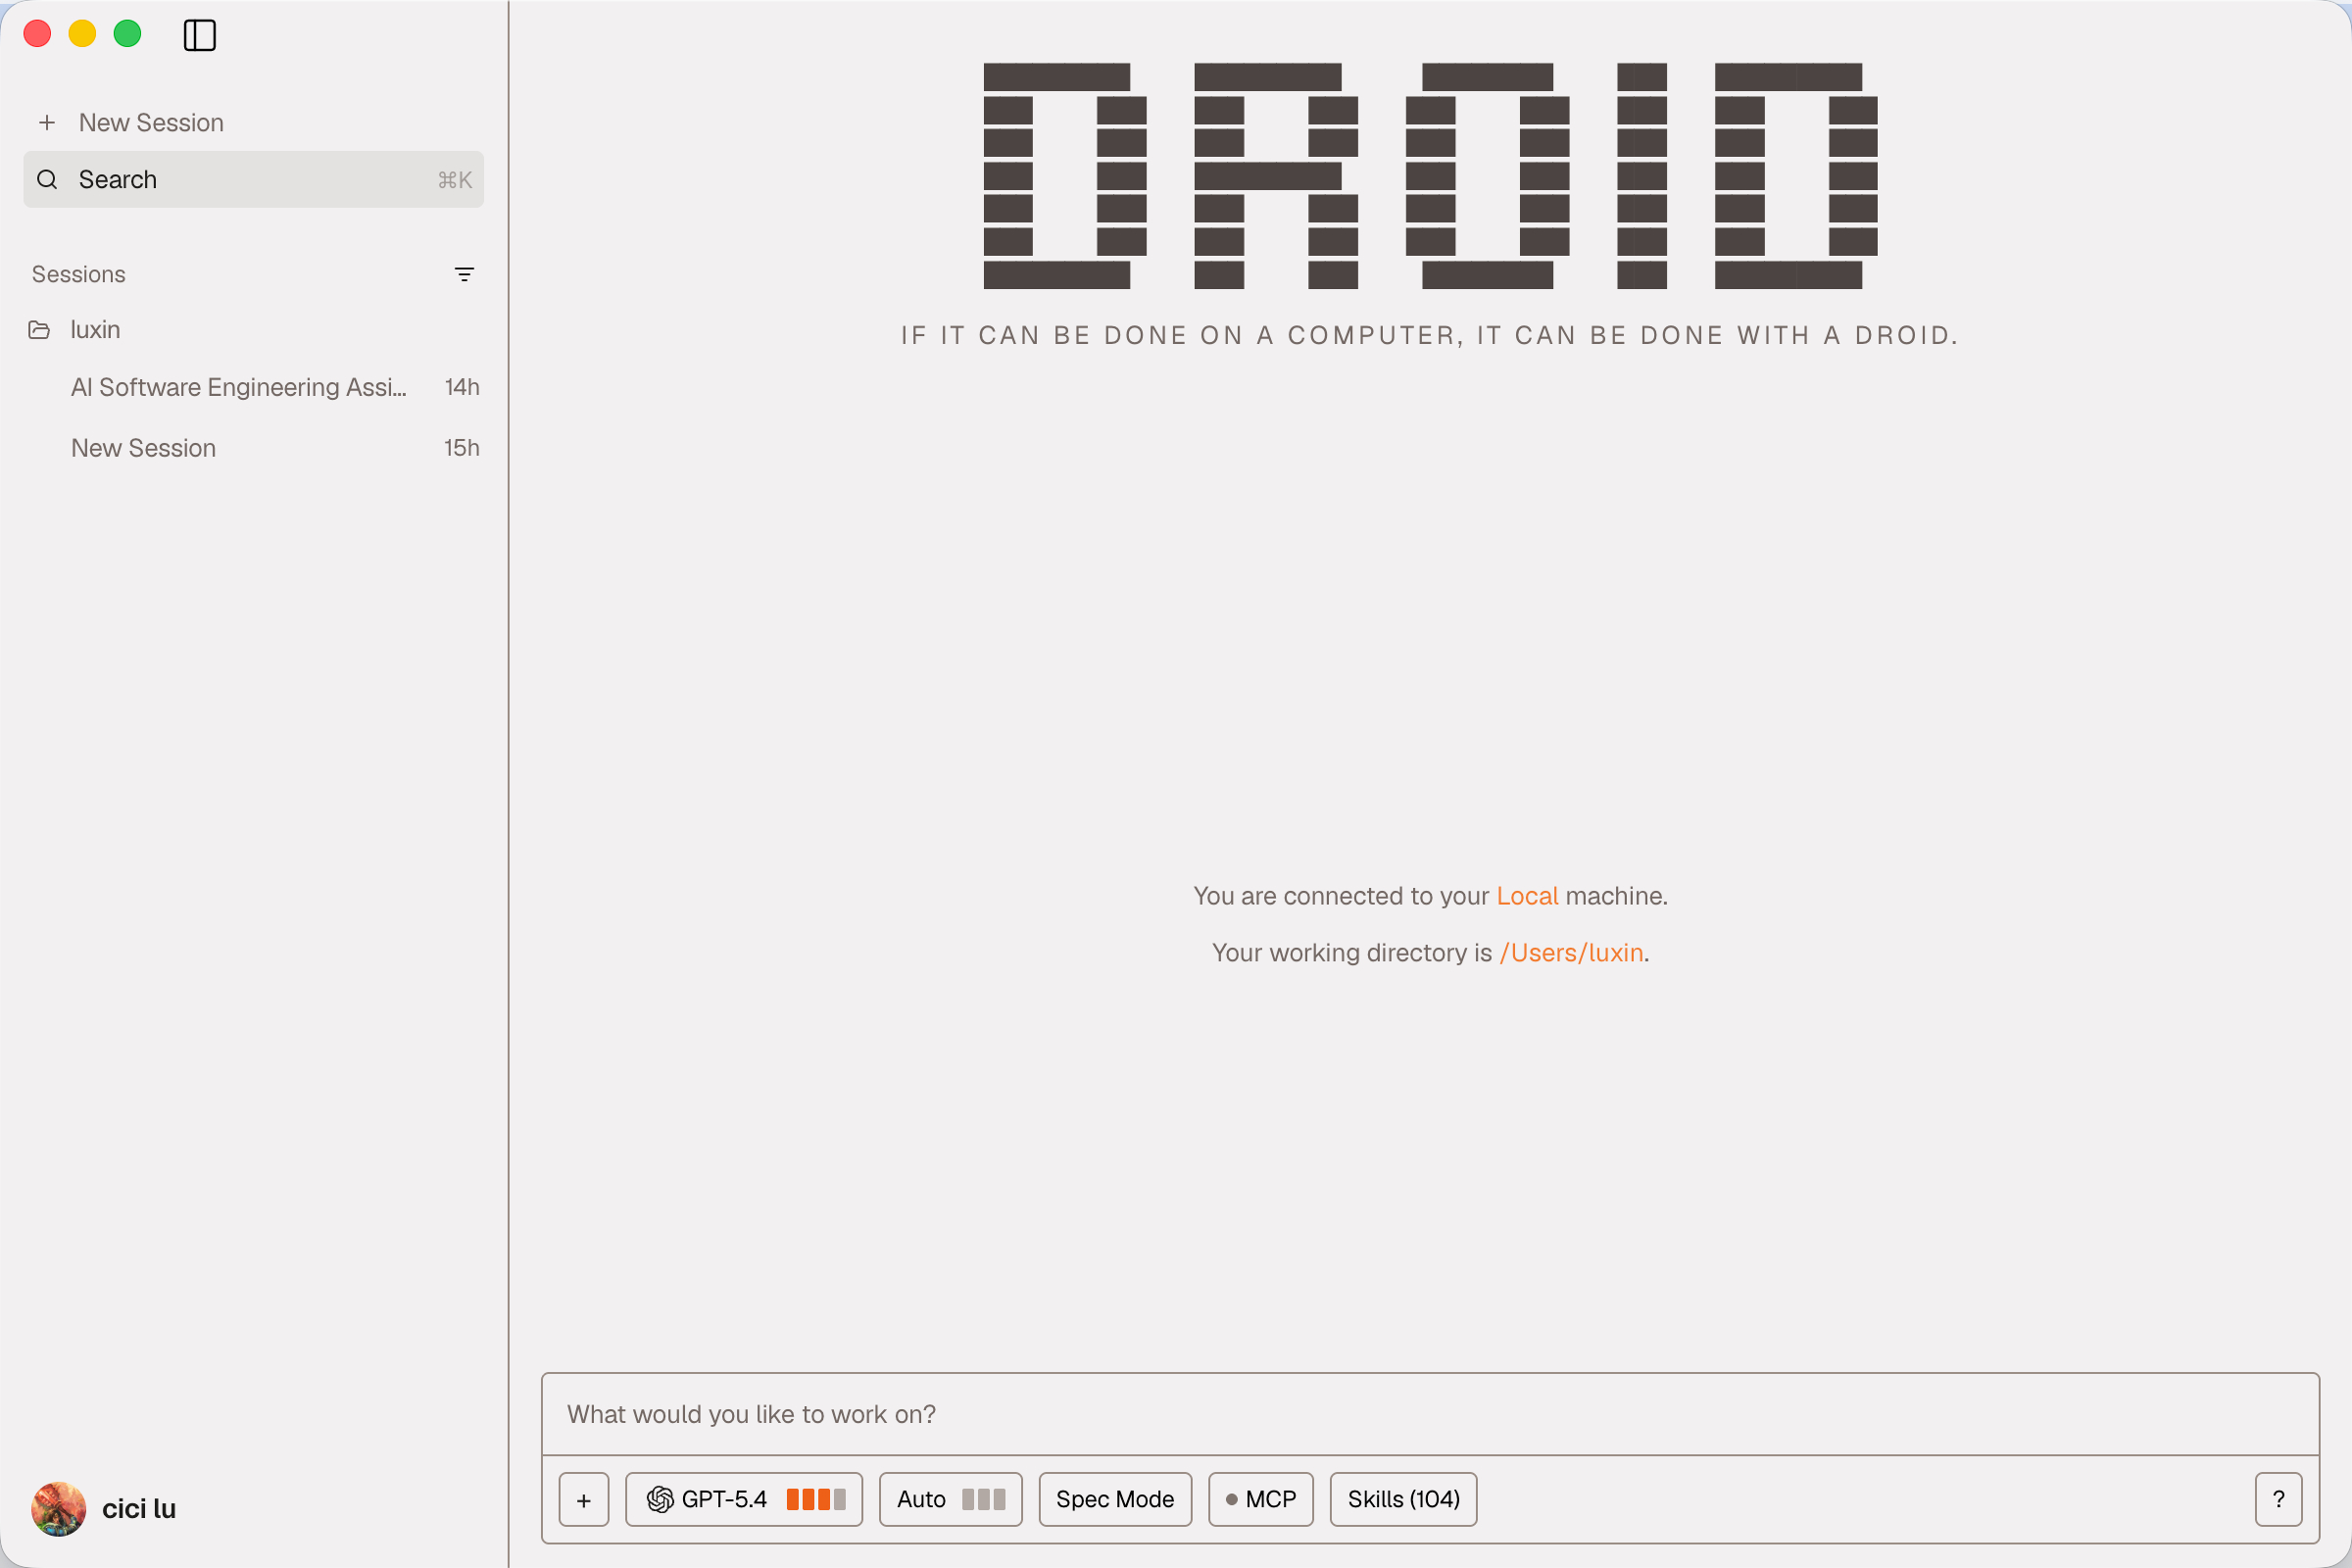Click the luxin folder icon
The height and width of the screenshot is (1568, 2352).
pos(39,330)
